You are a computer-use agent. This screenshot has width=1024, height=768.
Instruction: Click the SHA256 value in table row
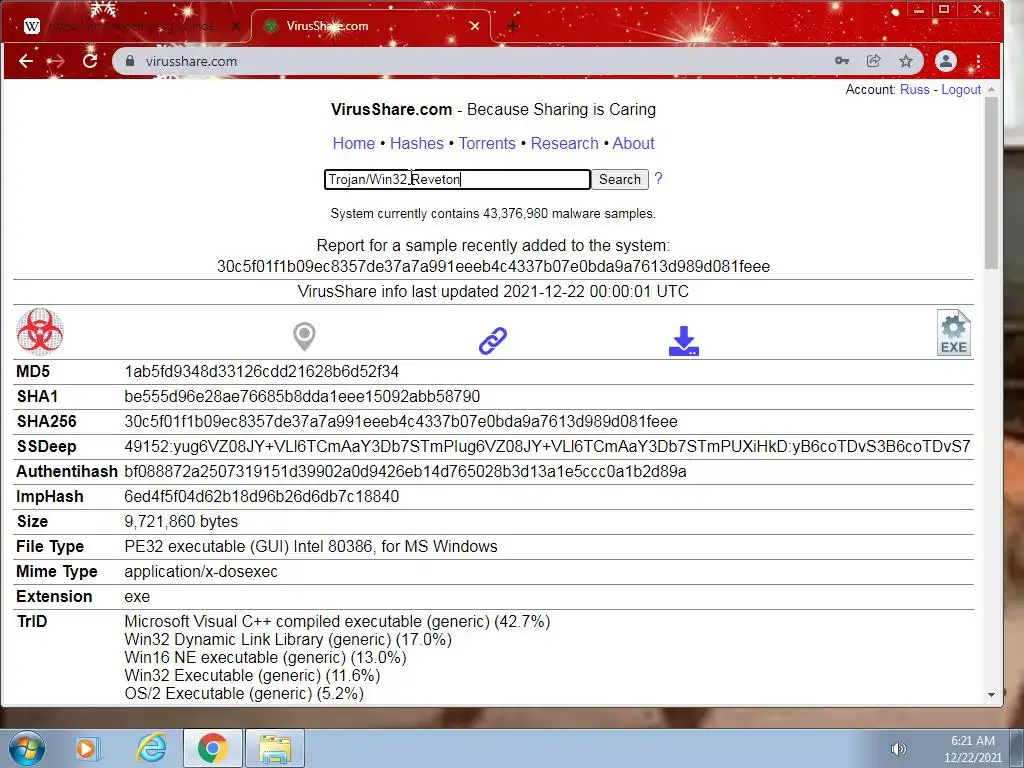(x=401, y=421)
